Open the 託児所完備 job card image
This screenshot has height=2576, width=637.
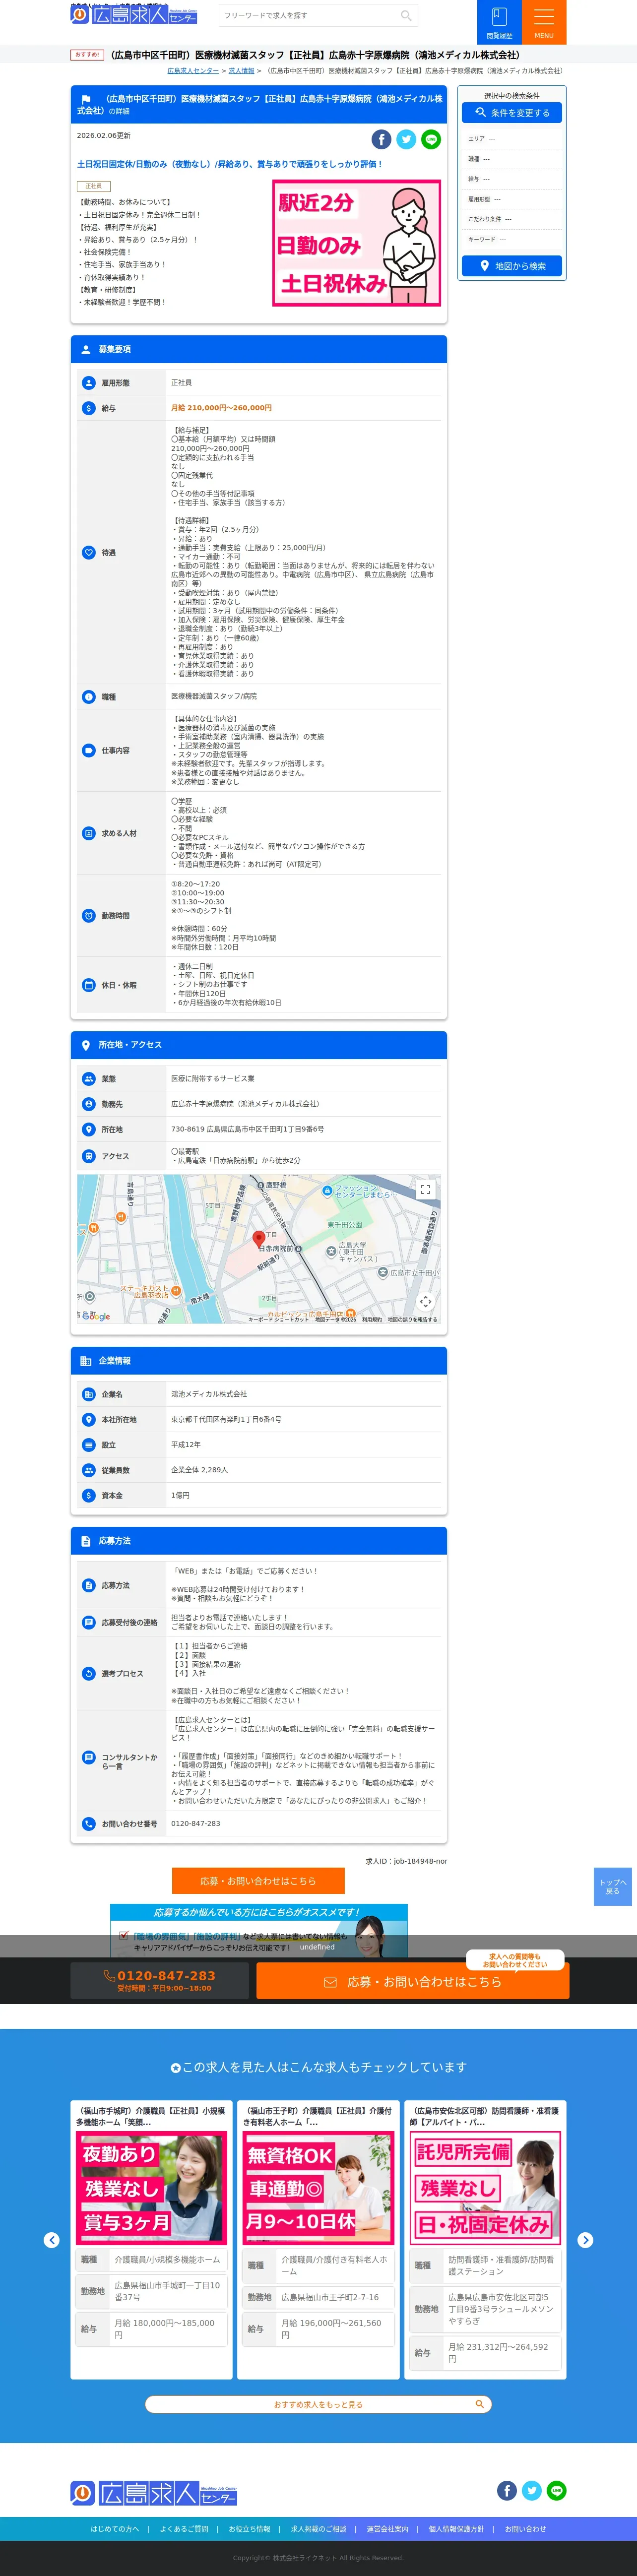coord(485,2188)
